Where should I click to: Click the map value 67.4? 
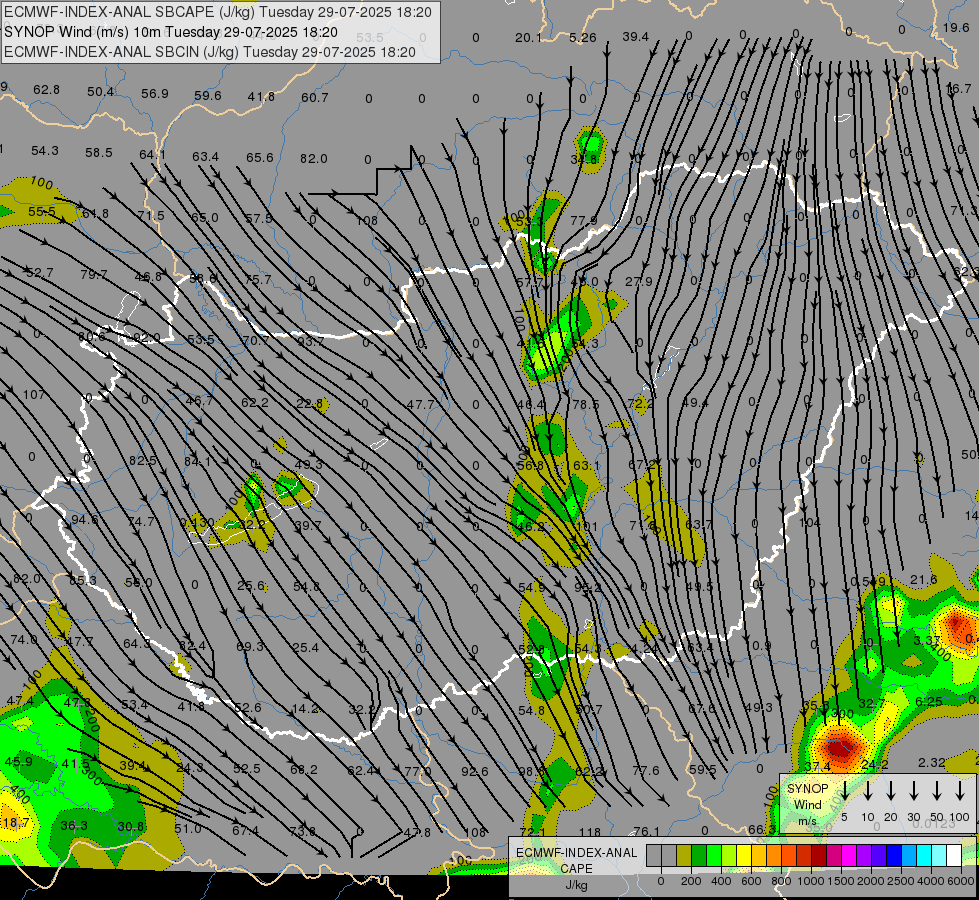[x=245, y=830]
